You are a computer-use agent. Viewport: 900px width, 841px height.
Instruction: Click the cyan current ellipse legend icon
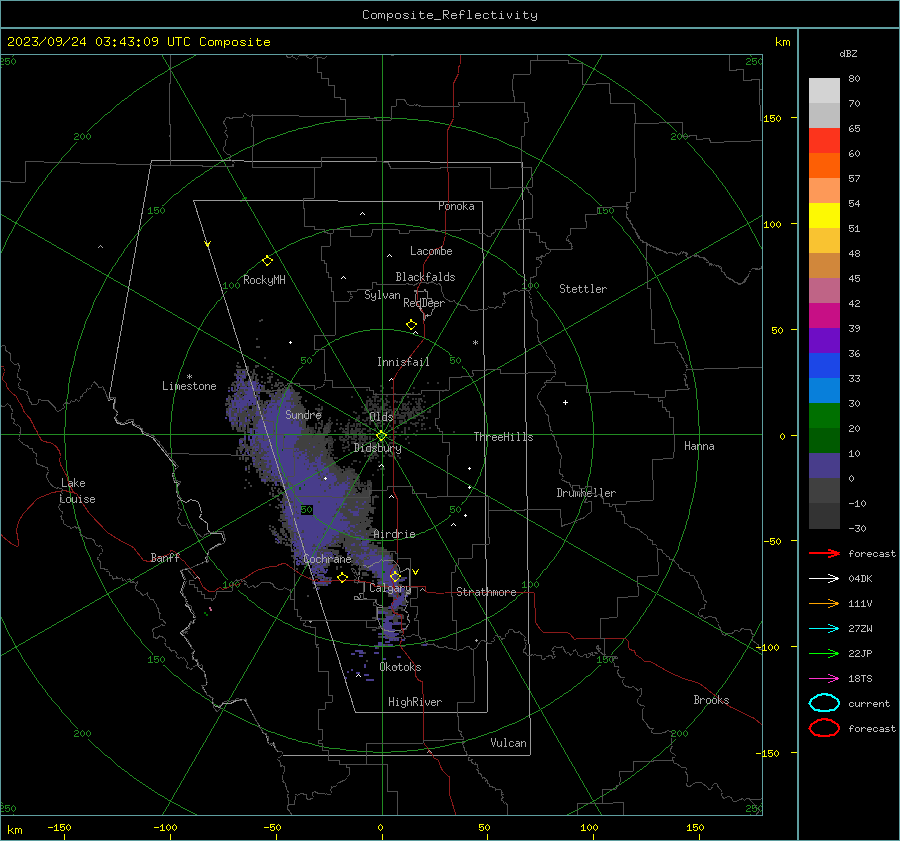pos(824,703)
